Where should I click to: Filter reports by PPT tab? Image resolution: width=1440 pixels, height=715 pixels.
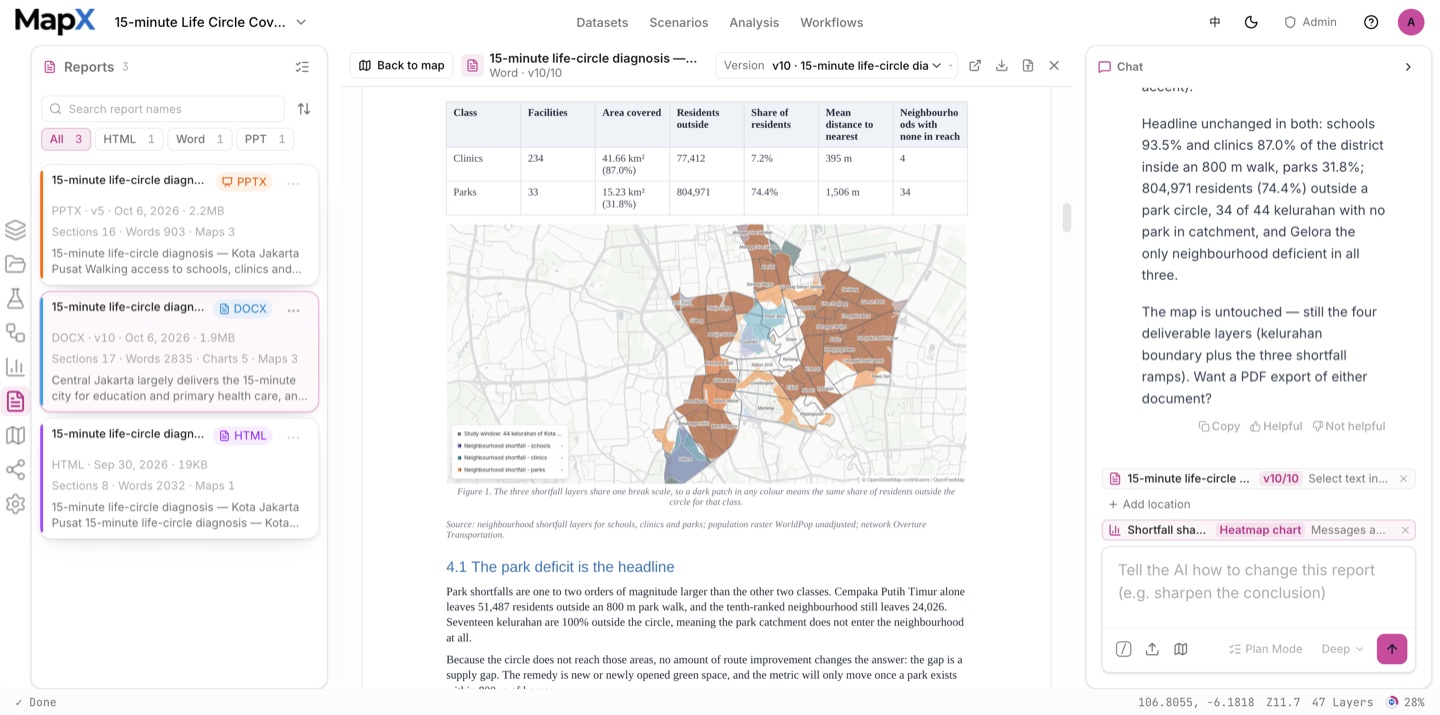265,139
